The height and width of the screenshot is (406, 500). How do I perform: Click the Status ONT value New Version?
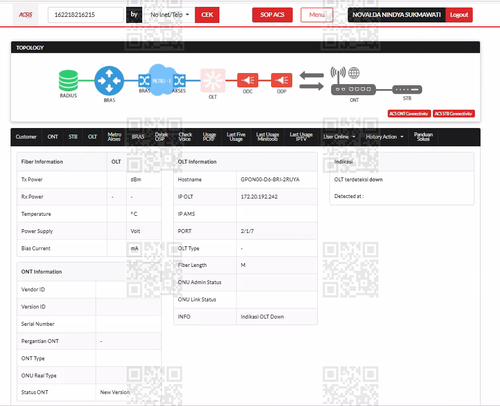coord(115,392)
